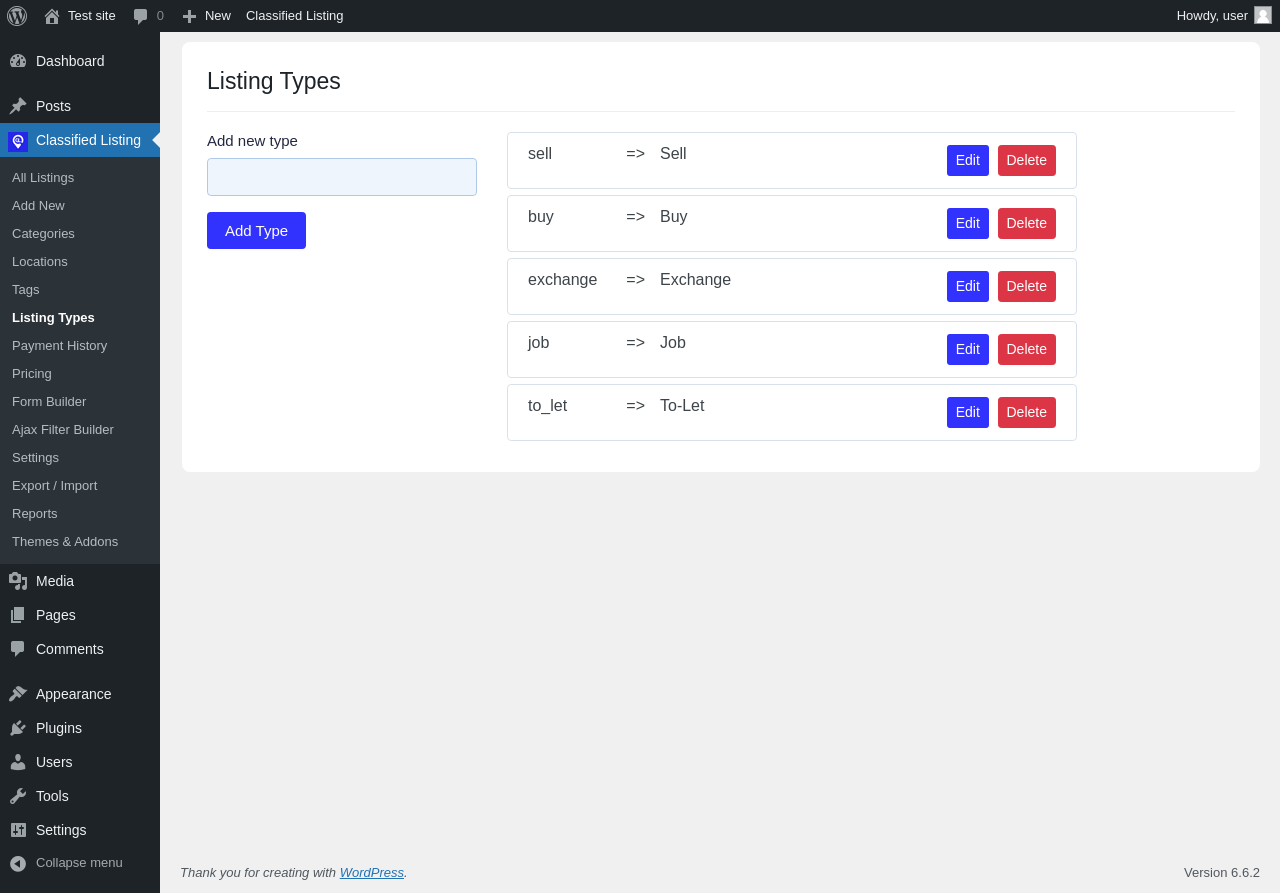
Task: Click the Plugins plug icon
Action: 18,728
